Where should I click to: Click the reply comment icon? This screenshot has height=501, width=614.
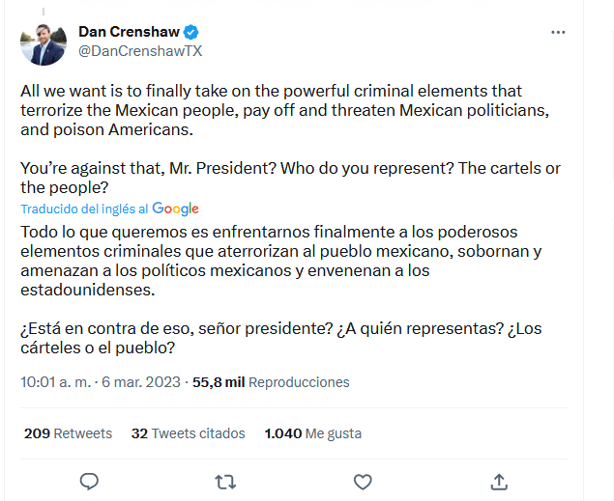(89, 481)
